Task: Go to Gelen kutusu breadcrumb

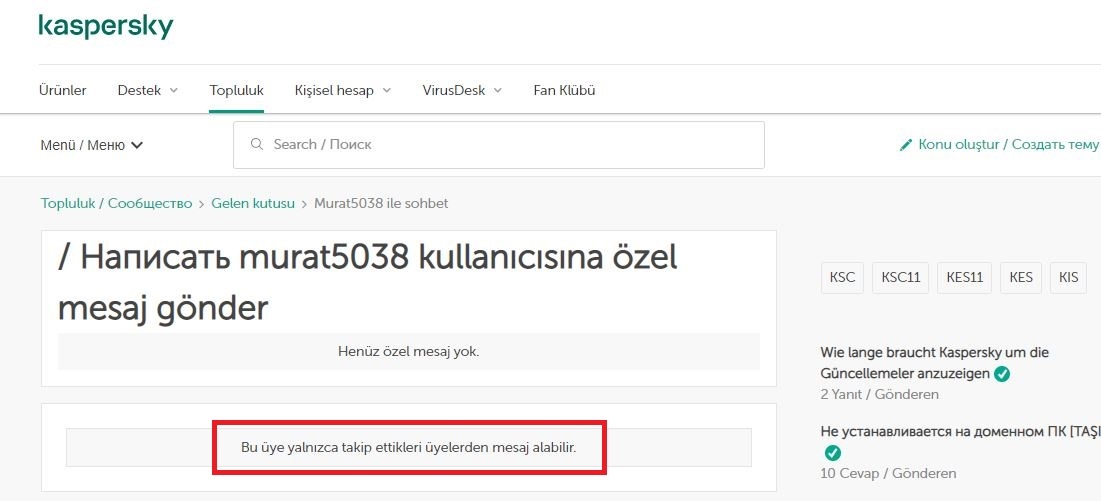Action: click(253, 203)
